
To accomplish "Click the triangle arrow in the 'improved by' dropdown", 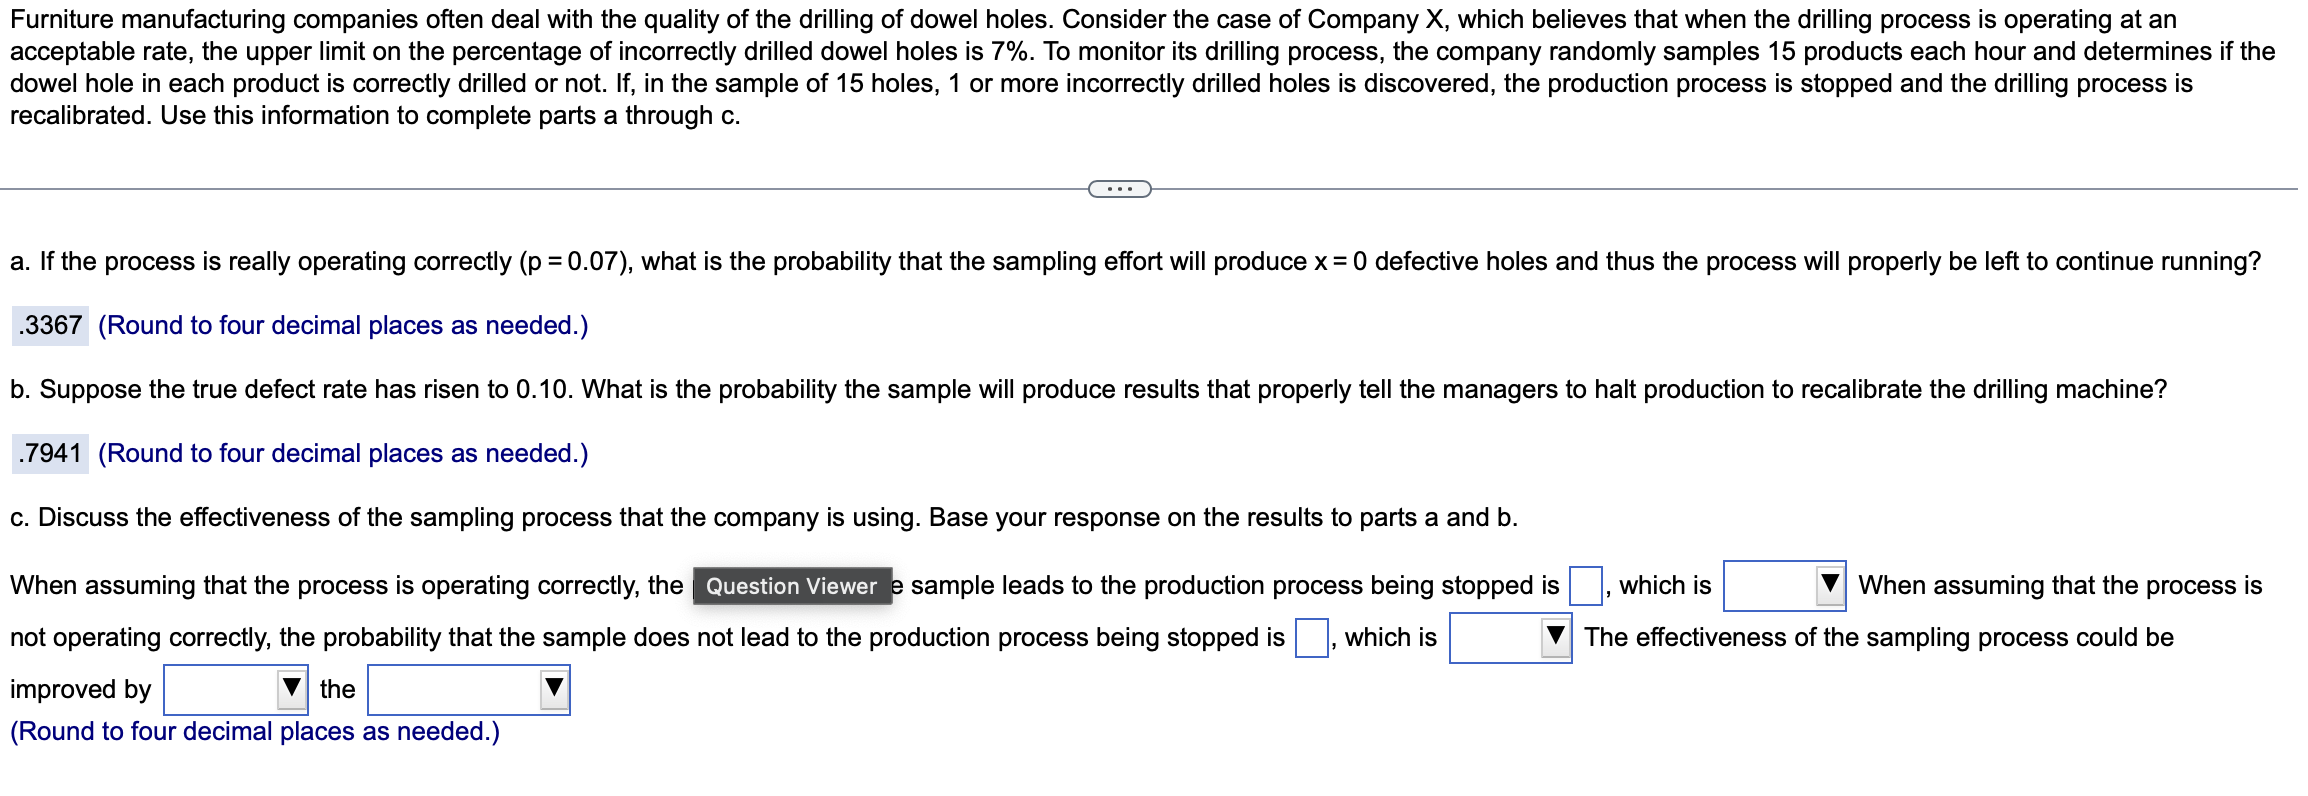I will coord(292,688).
